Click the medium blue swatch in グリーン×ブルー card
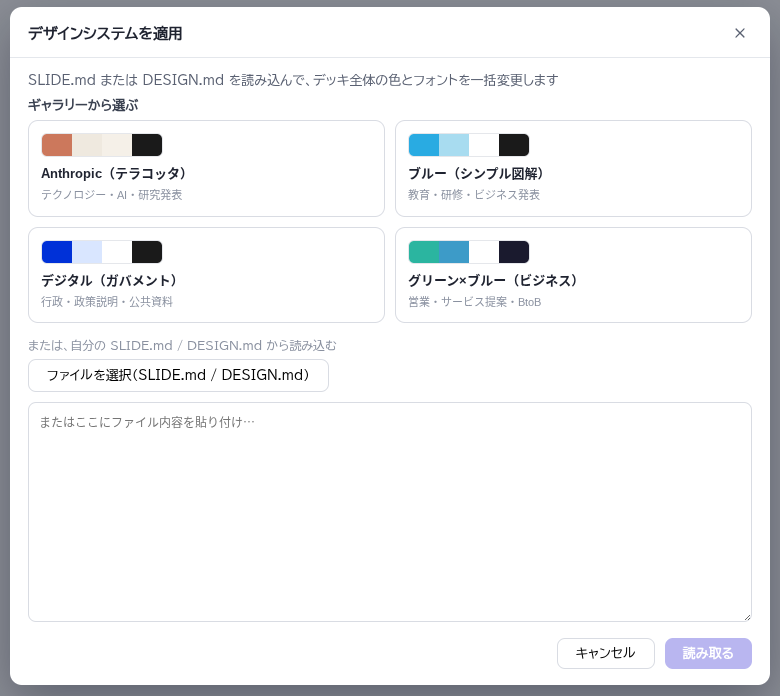Screen dimensions: 780x696 point(454,252)
